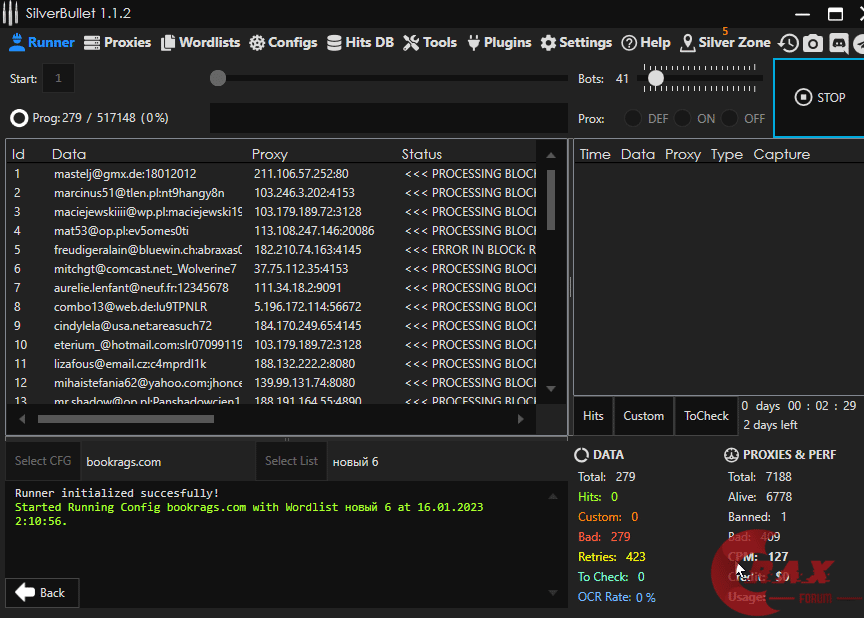Click the Bots count slider handle

coord(655,78)
